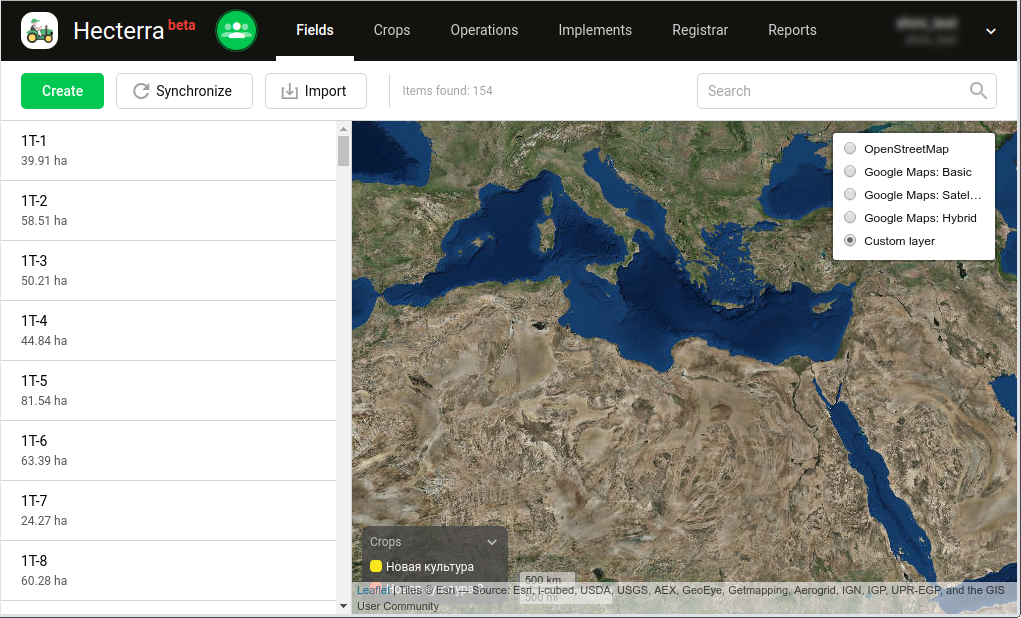Select the OpenStreetMap layer
The image size is (1021, 618).
pos(850,149)
